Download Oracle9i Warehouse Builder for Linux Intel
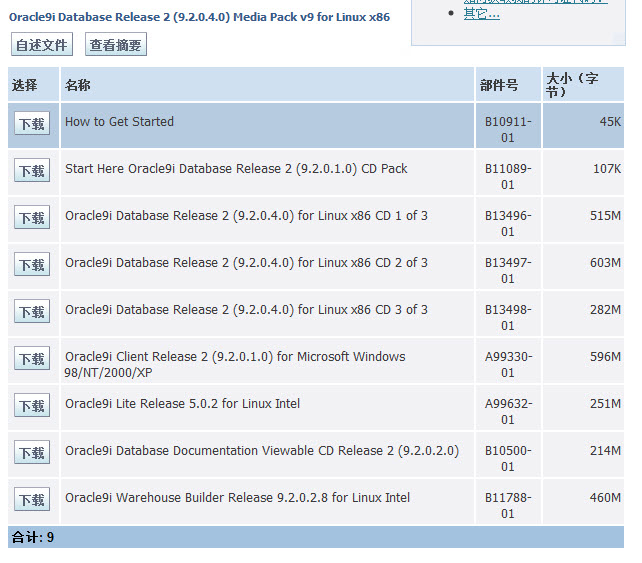The image size is (642, 563). [x=32, y=500]
